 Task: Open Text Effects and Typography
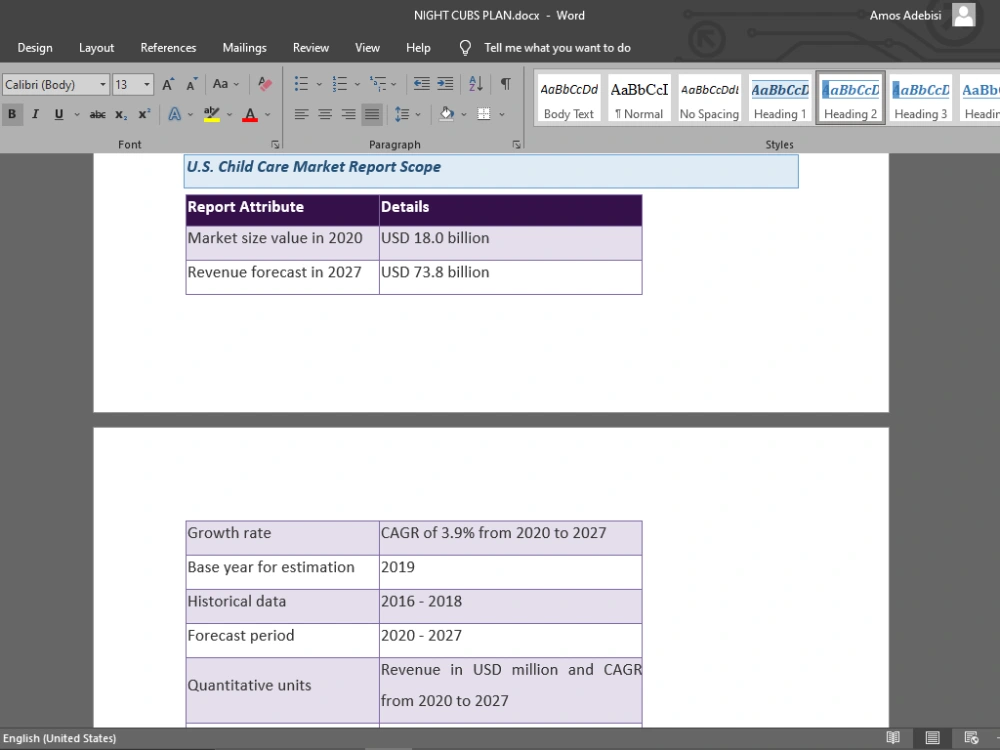click(x=174, y=115)
